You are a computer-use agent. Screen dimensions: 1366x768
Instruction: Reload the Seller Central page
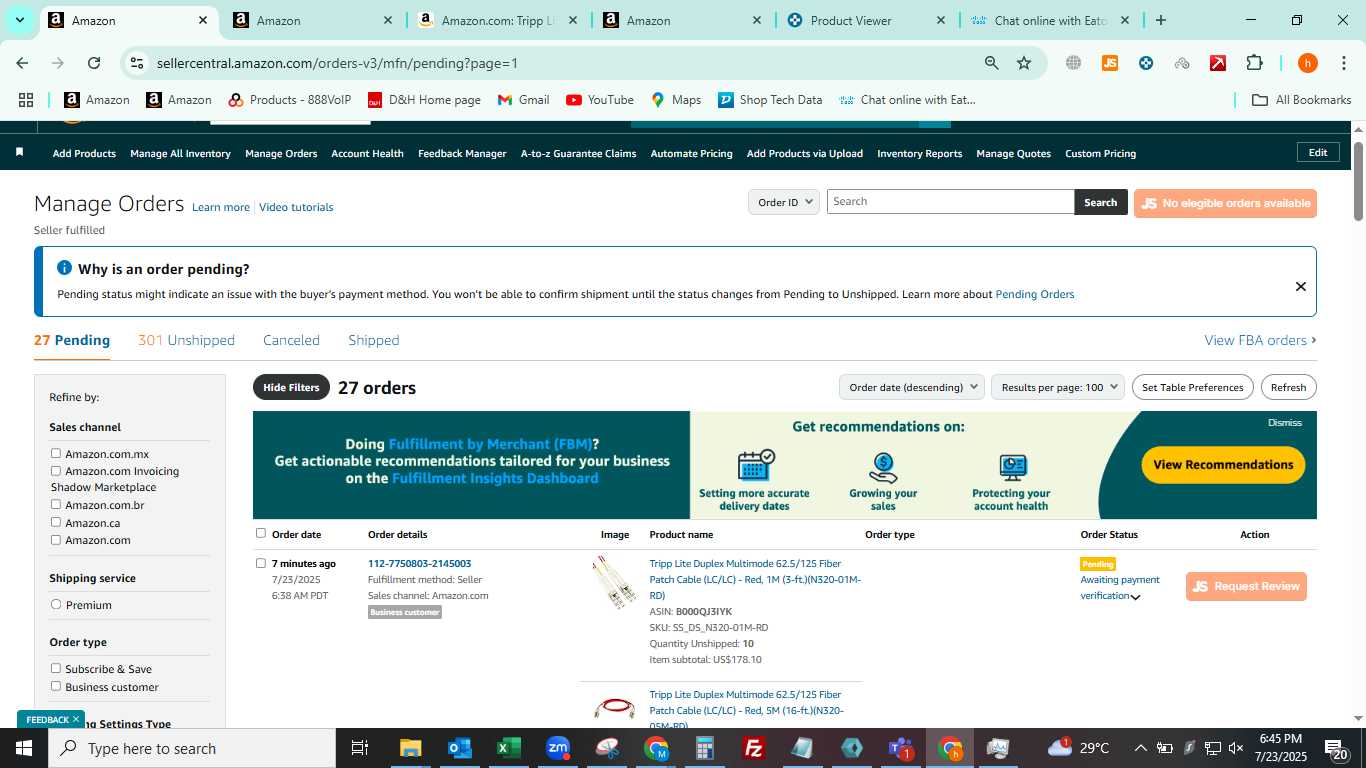click(x=94, y=63)
